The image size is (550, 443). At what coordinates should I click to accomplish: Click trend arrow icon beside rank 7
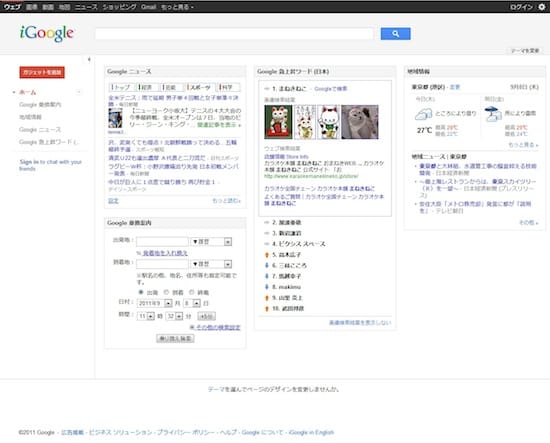pos(267,276)
